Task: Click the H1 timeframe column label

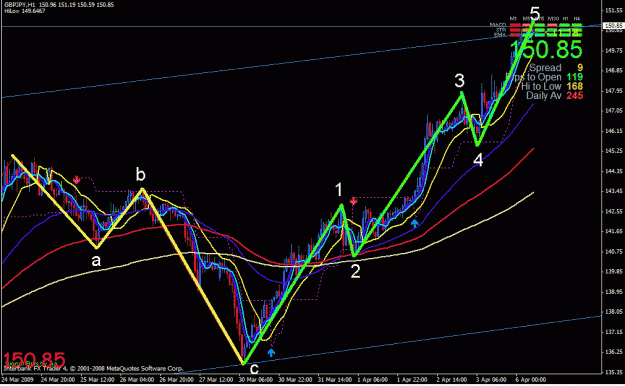Action: tap(566, 18)
